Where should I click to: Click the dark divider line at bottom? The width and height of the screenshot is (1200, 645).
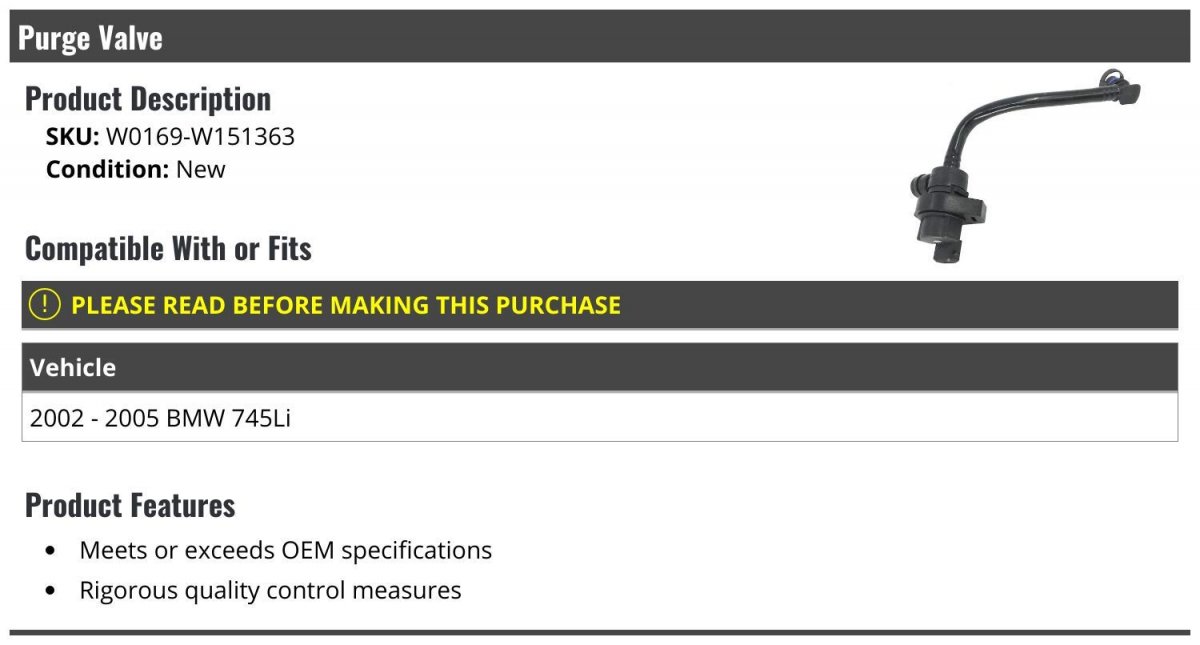click(600, 632)
